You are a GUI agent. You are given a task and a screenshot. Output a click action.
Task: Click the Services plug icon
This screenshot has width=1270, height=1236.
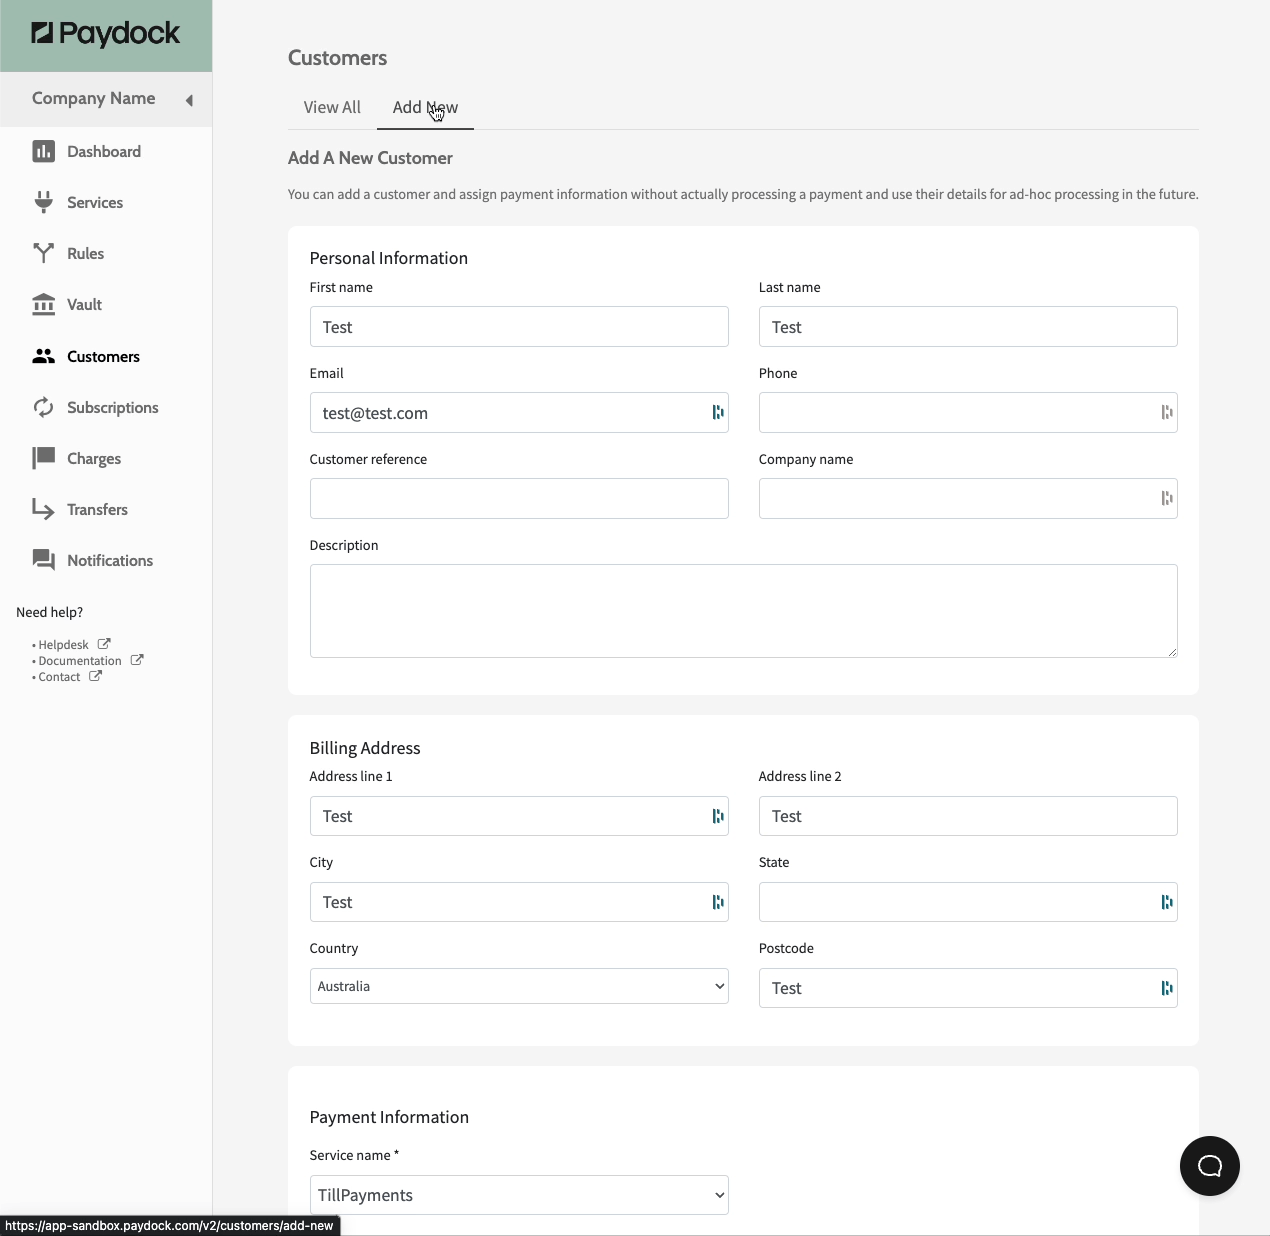click(43, 202)
